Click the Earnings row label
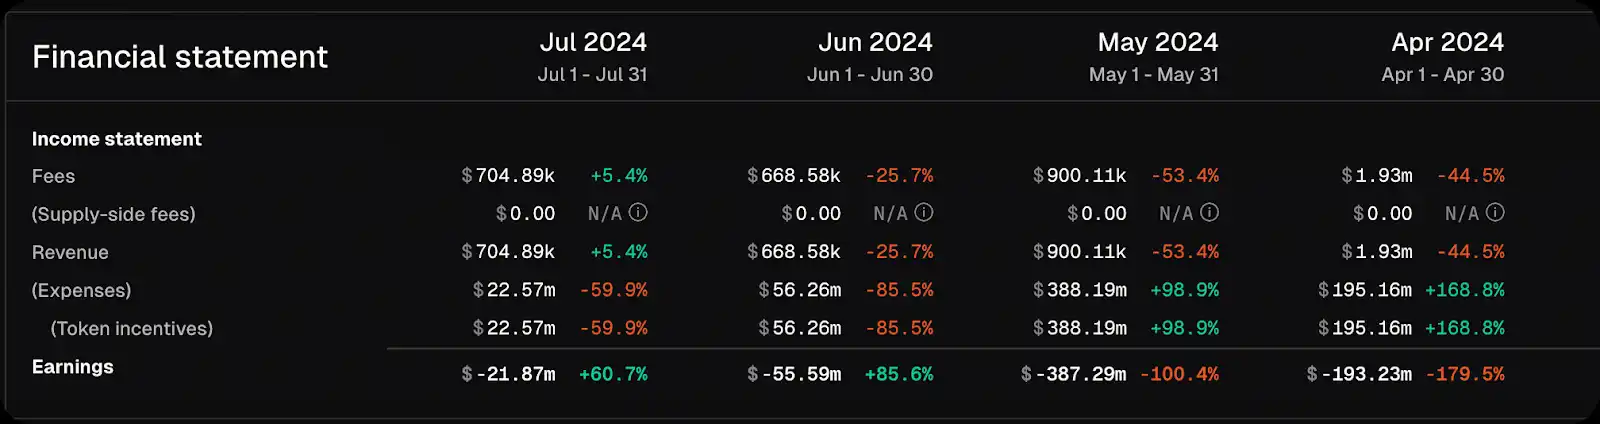 (x=73, y=367)
